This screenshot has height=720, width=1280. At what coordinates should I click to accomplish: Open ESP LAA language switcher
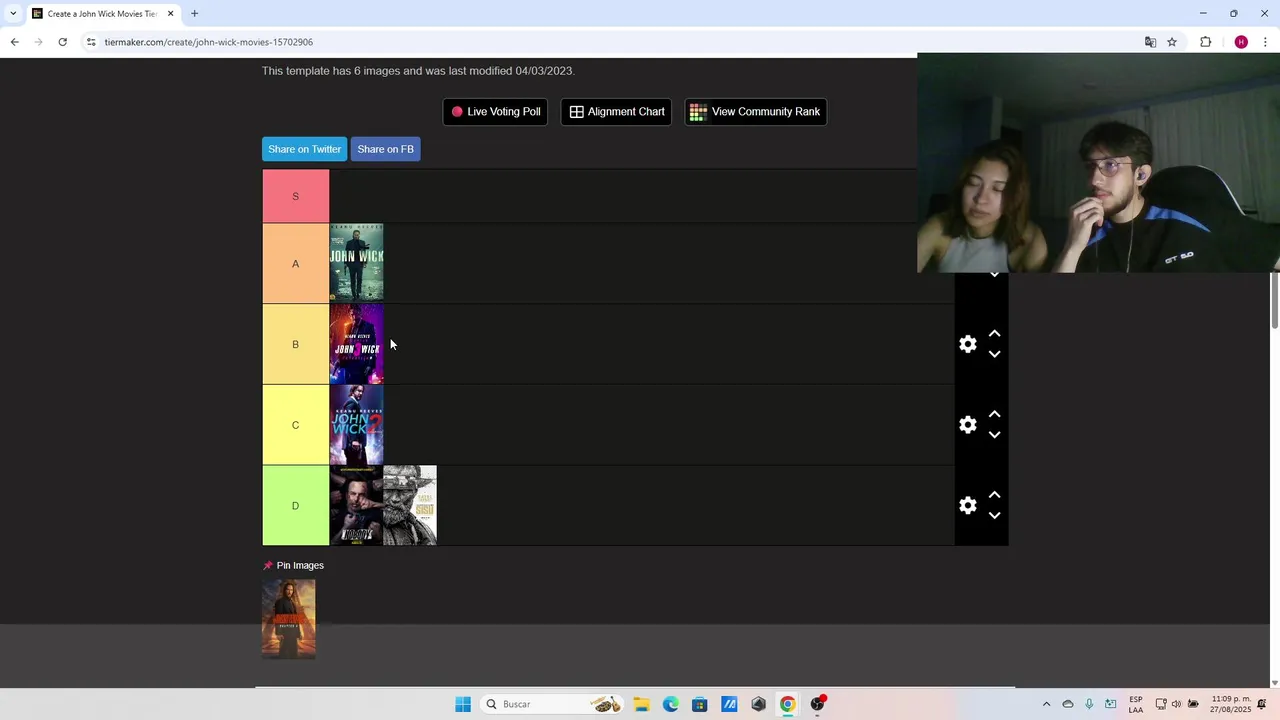point(1136,704)
